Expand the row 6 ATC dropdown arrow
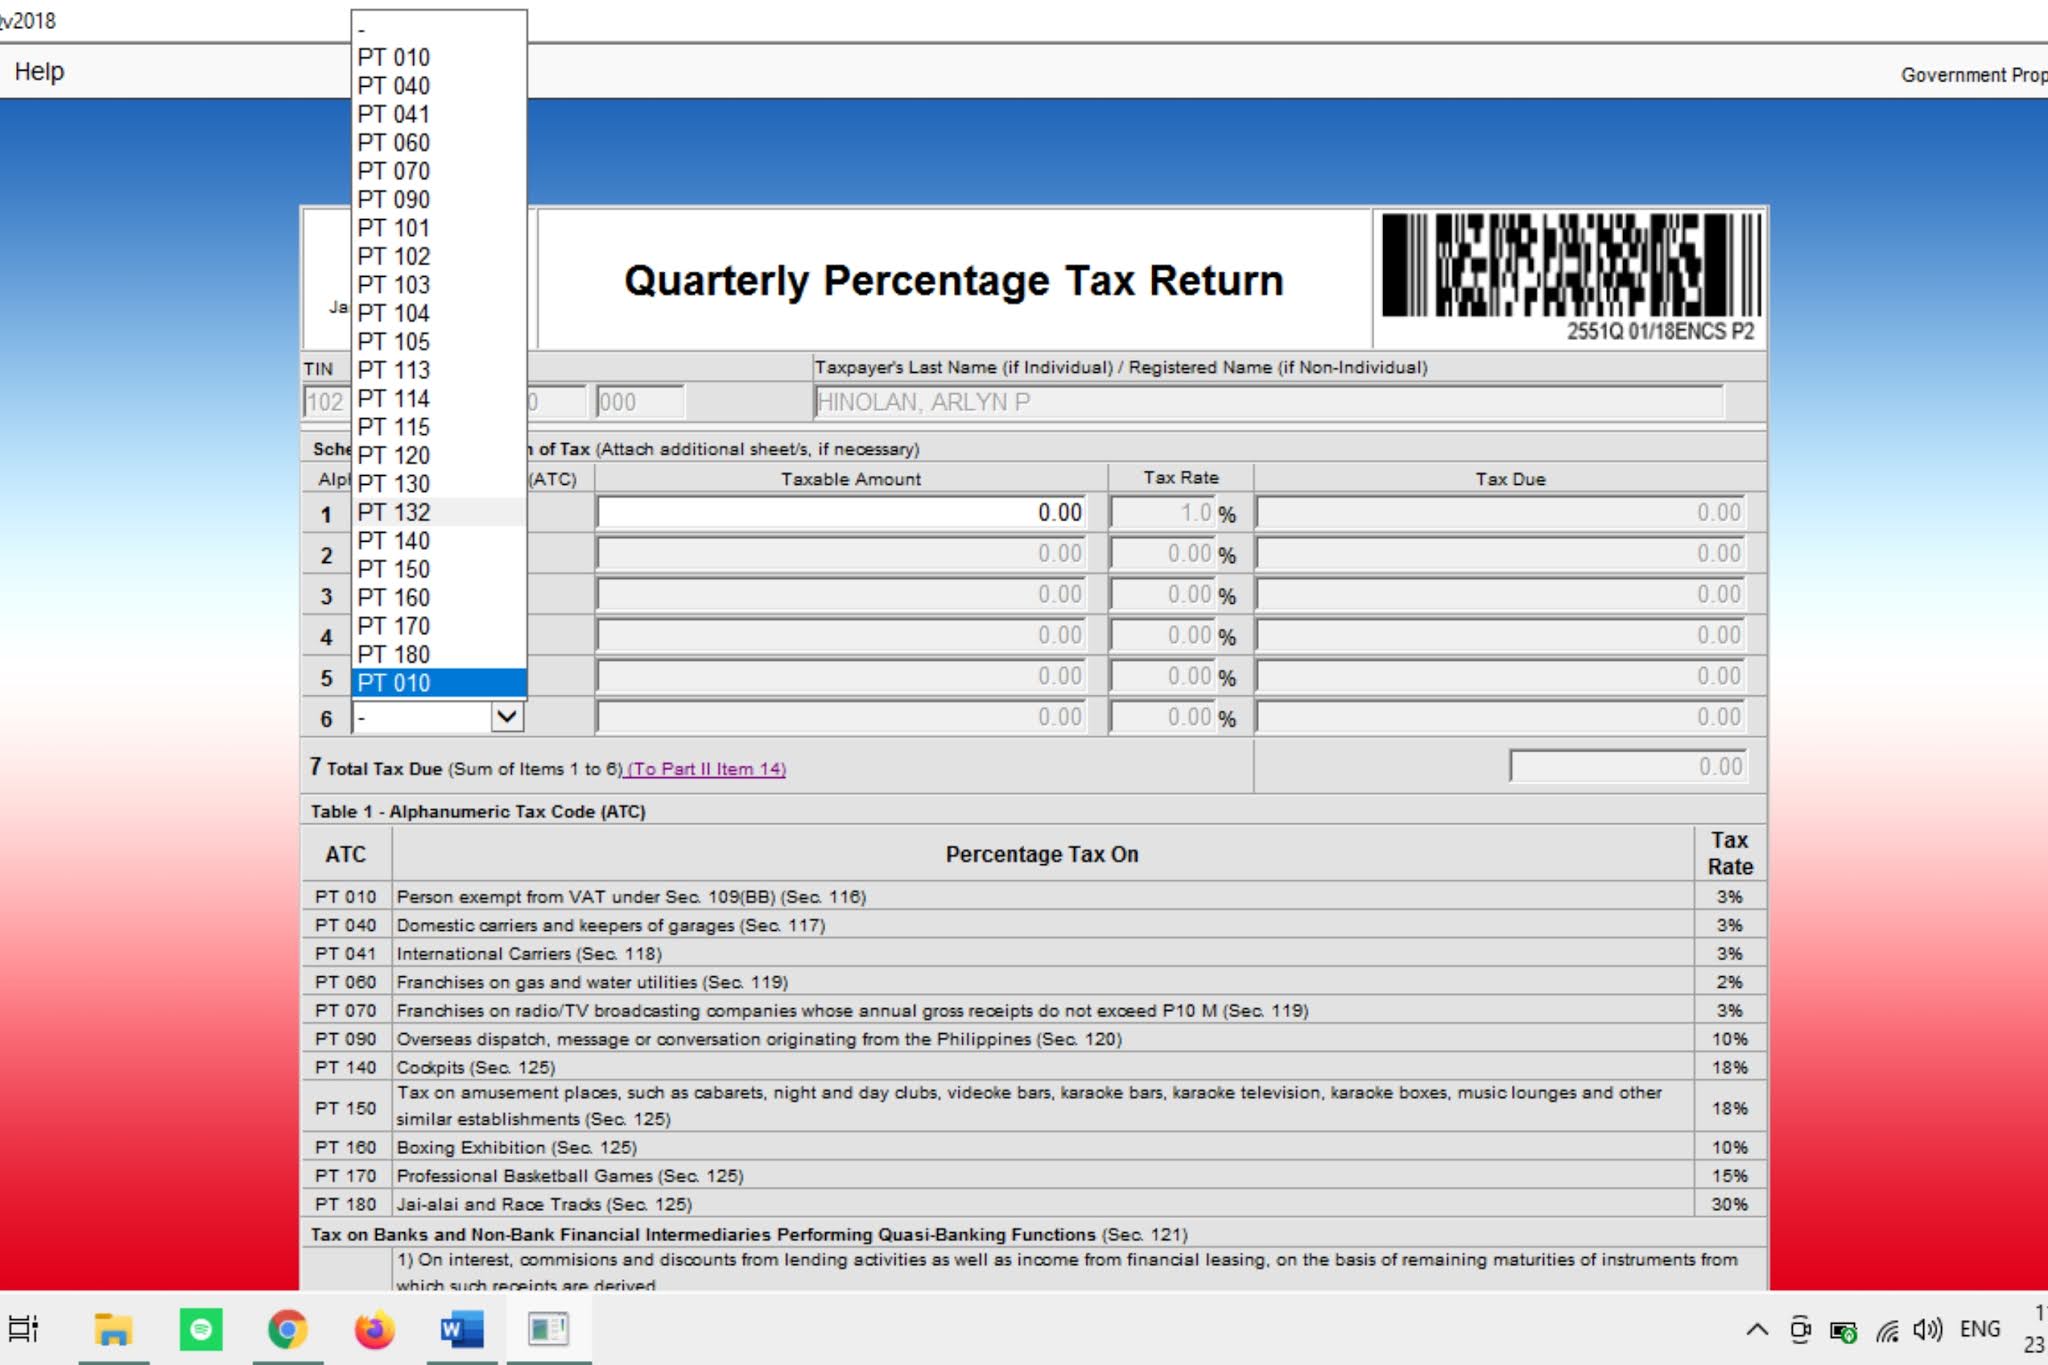 click(507, 717)
